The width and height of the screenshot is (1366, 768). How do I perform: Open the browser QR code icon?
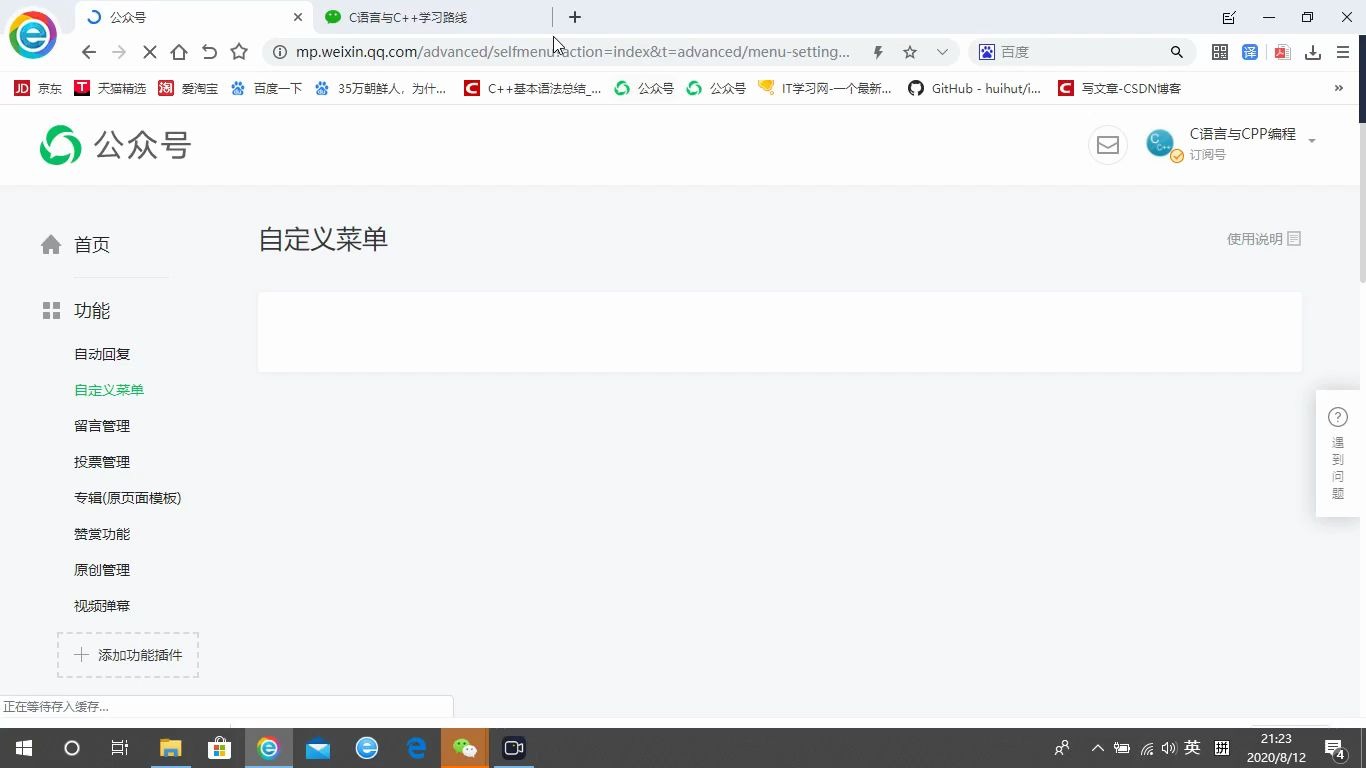click(1220, 51)
